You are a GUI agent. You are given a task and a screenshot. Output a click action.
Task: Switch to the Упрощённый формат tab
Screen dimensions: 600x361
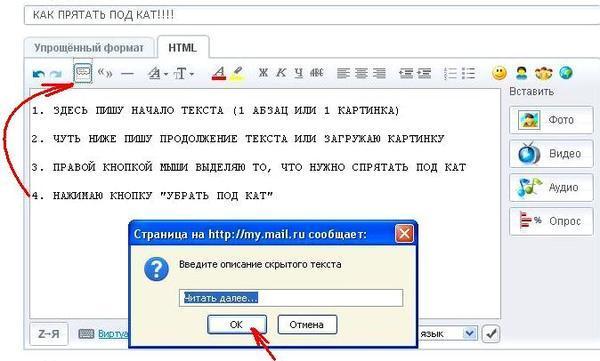click(89, 48)
